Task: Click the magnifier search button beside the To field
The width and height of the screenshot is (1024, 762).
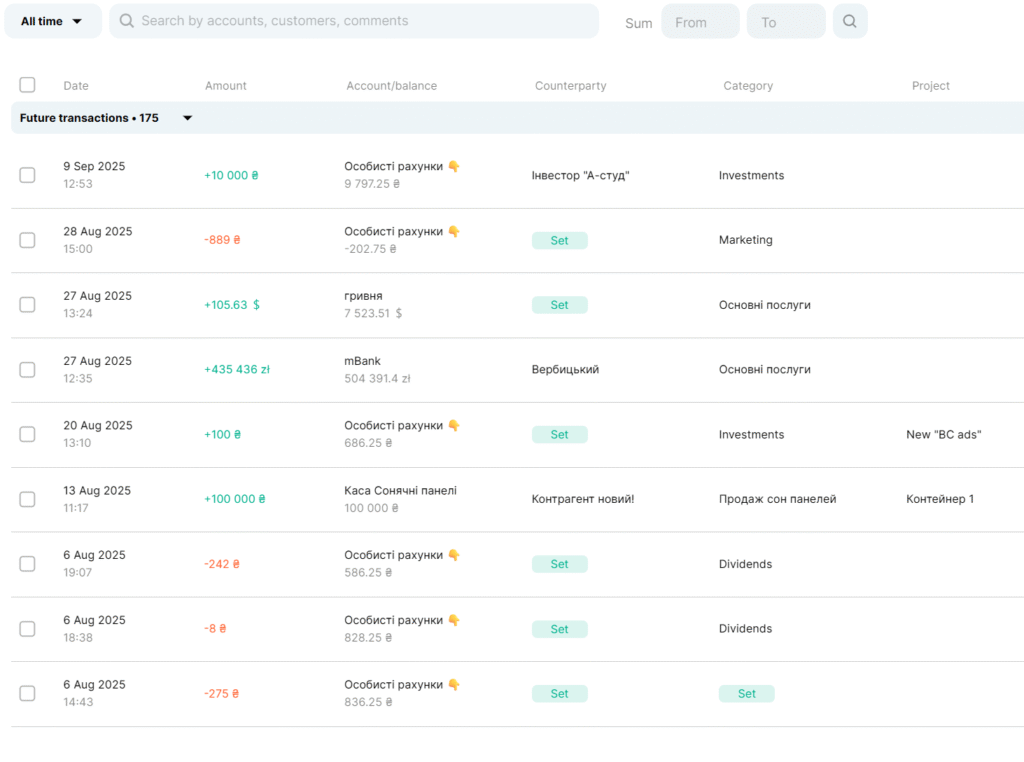Action: click(x=849, y=21)
